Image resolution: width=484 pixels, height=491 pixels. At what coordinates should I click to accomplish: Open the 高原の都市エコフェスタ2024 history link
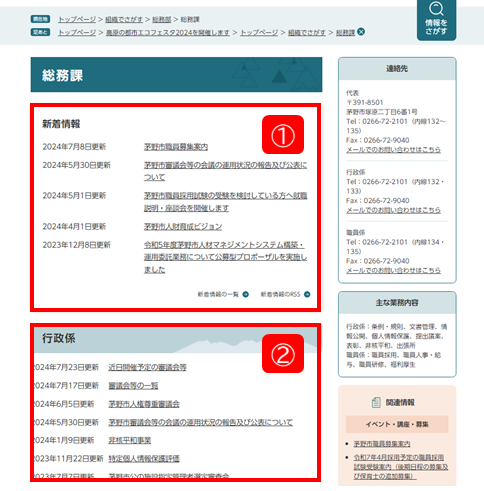pos(168,32)
